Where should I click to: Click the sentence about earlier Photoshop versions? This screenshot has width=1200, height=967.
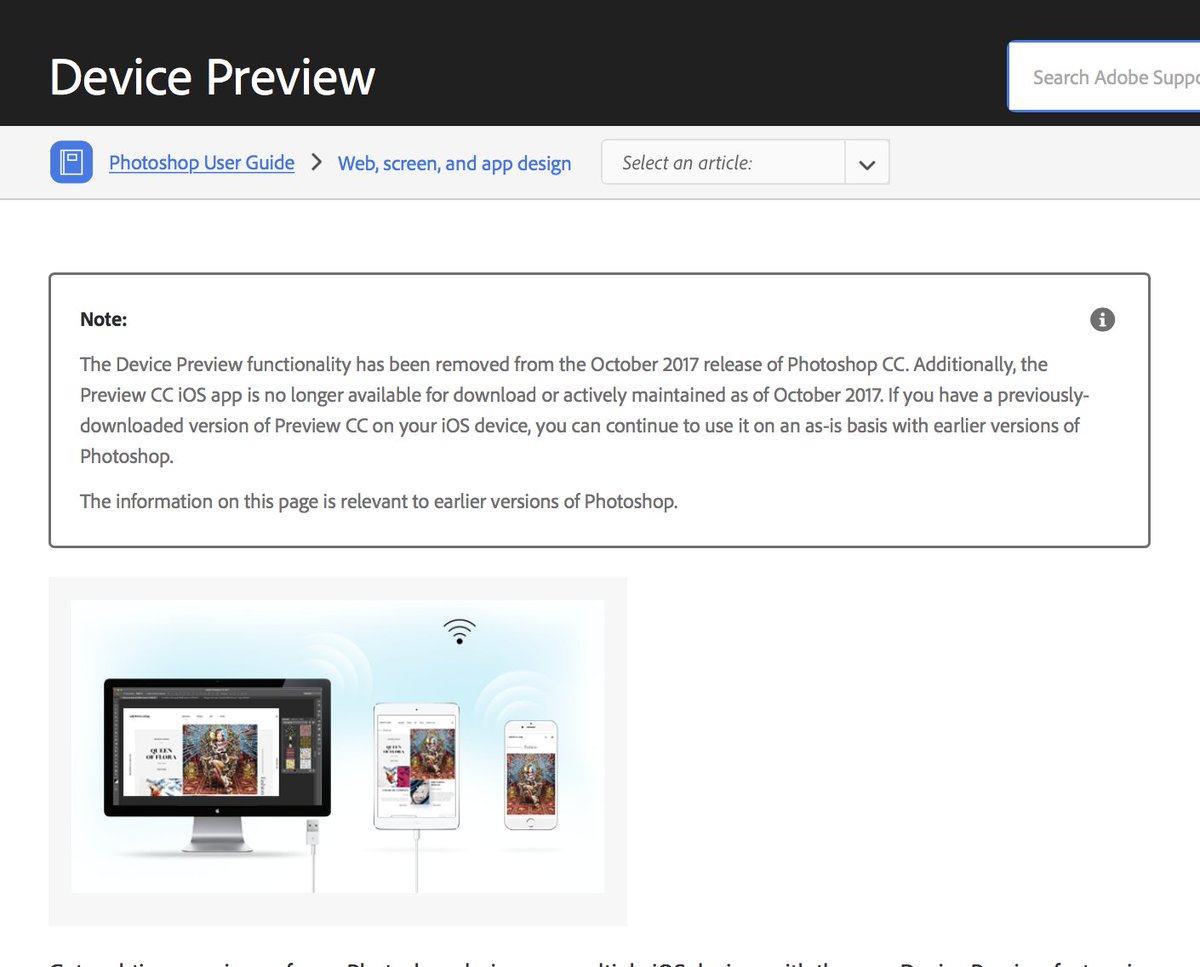click(x=379, y=501)
